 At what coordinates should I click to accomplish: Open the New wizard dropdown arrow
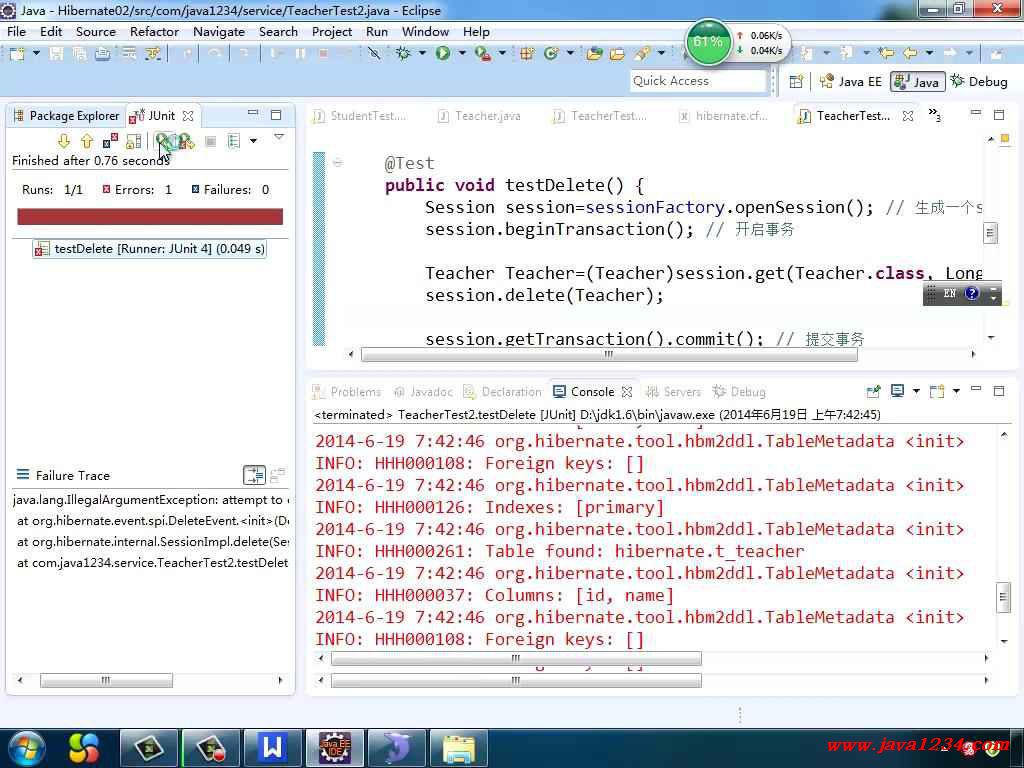click(x=37, y=53)
